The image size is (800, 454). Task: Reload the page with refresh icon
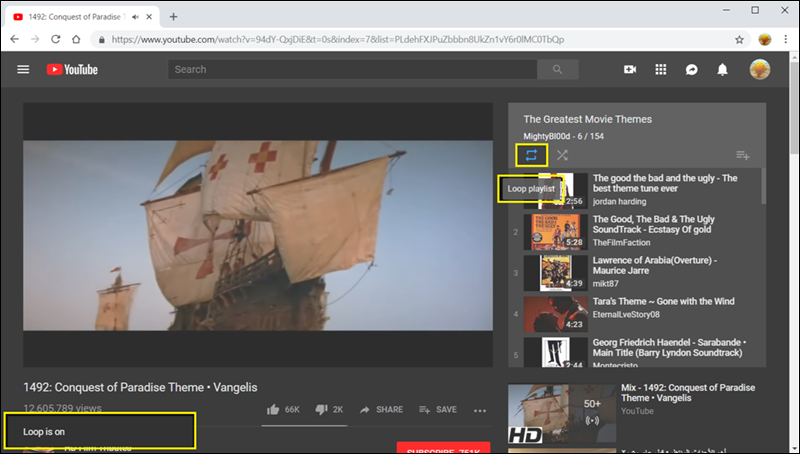(x=56, y=39)
